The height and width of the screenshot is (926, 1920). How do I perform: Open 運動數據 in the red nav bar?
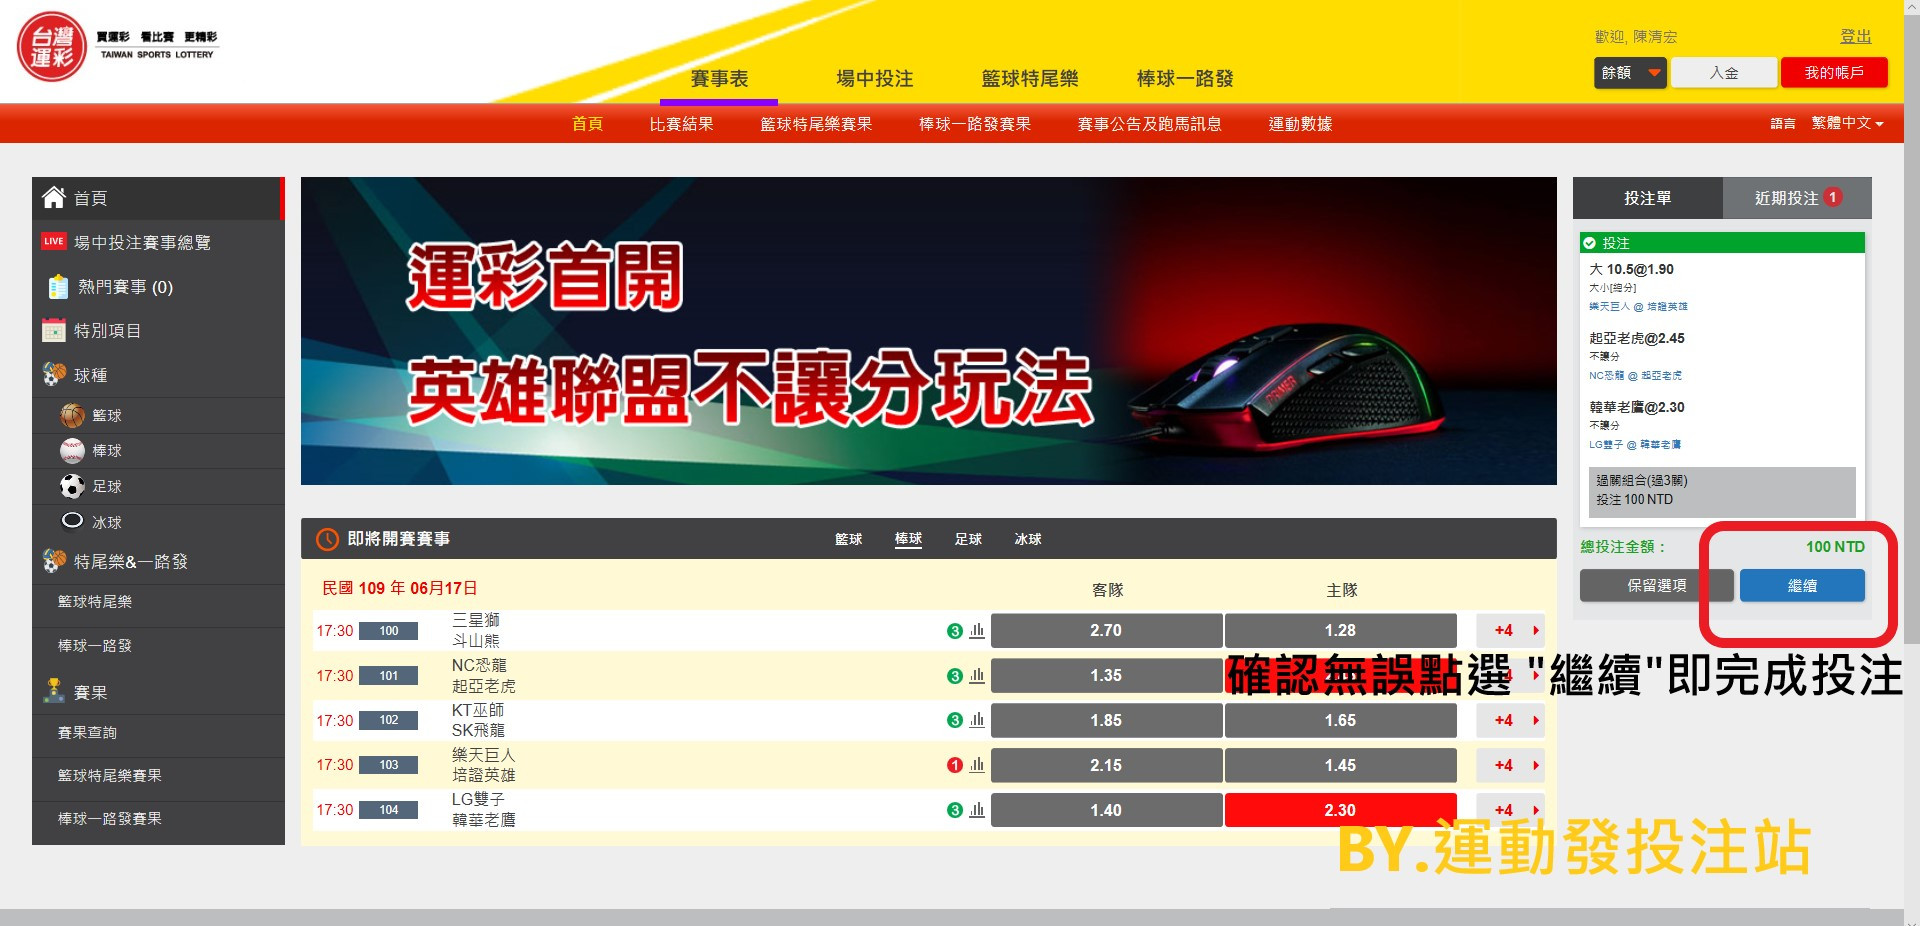tap(1300, 124)
